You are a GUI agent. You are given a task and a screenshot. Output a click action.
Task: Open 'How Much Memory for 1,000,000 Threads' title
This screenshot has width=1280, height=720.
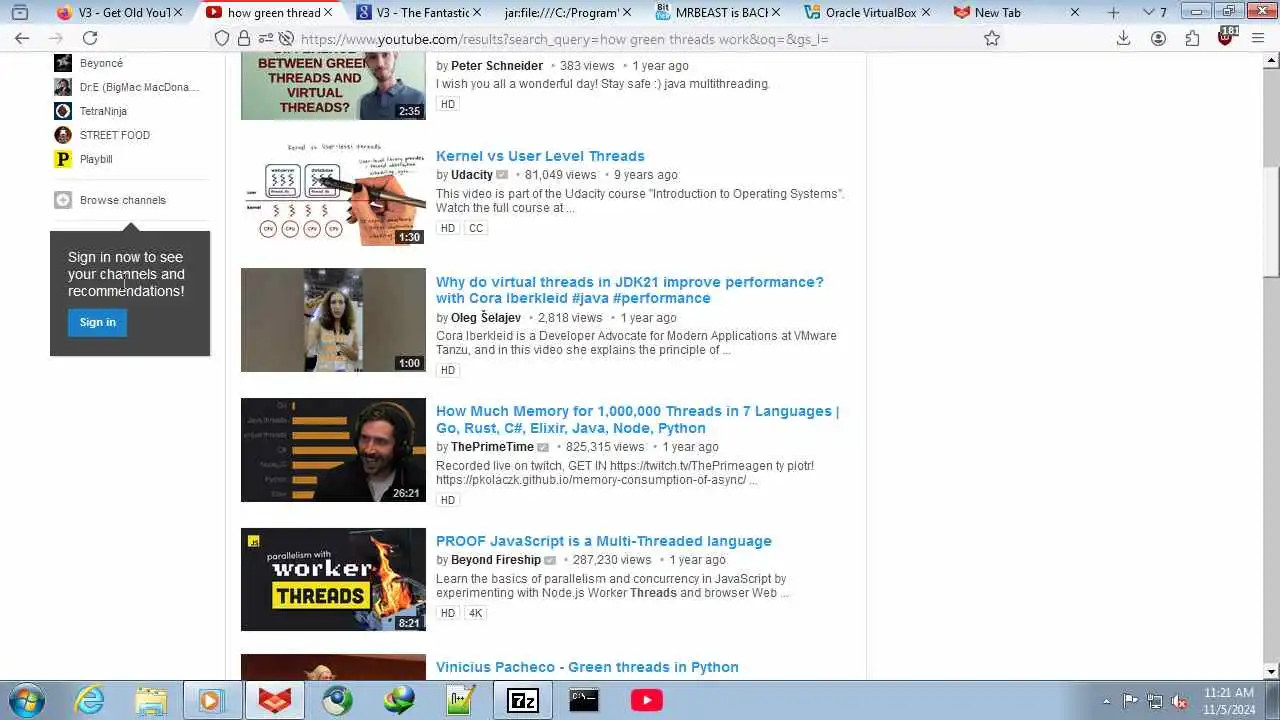[637, 419]
